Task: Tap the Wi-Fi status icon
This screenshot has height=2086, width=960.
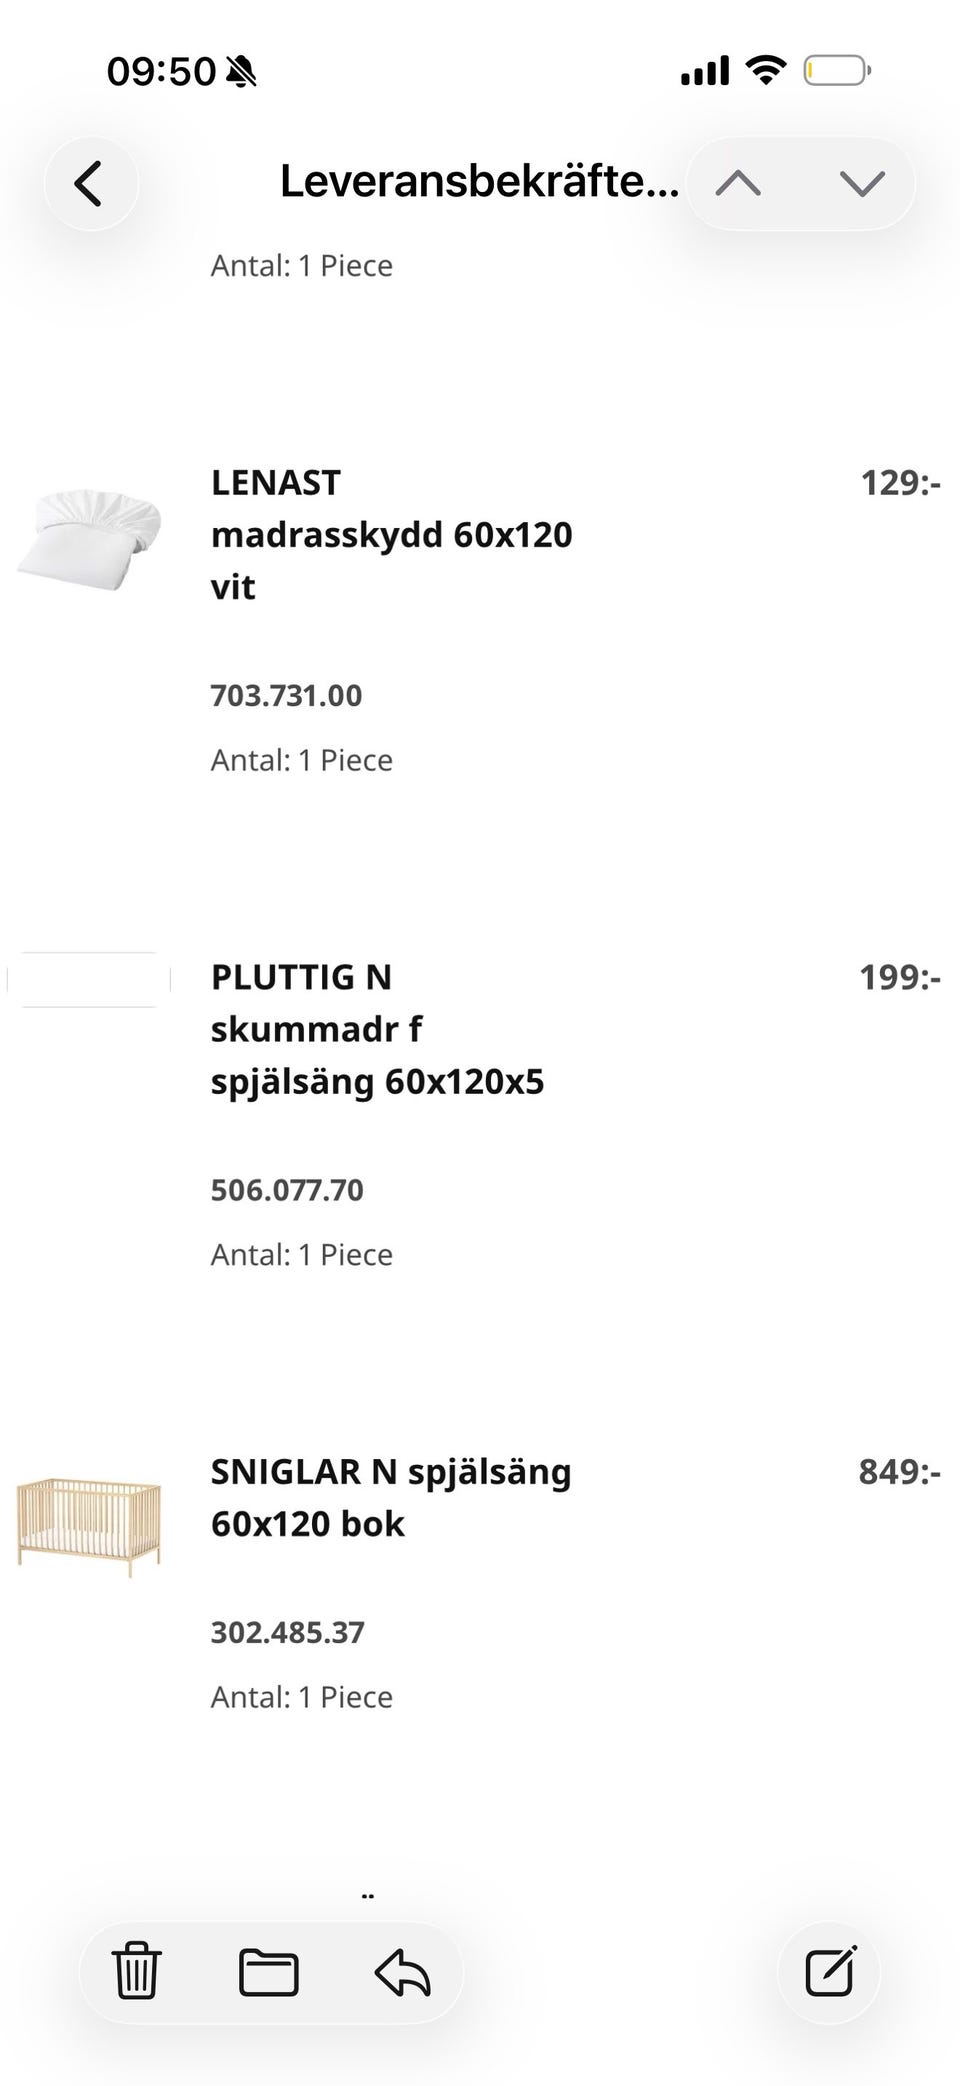Action: [765, 70]
